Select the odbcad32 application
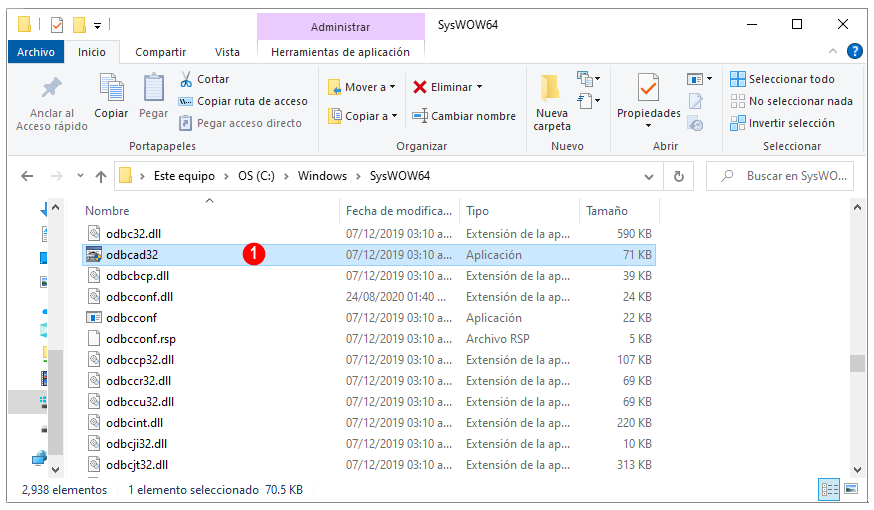Viewport: 874px width, 510px height. pos(369,255)
